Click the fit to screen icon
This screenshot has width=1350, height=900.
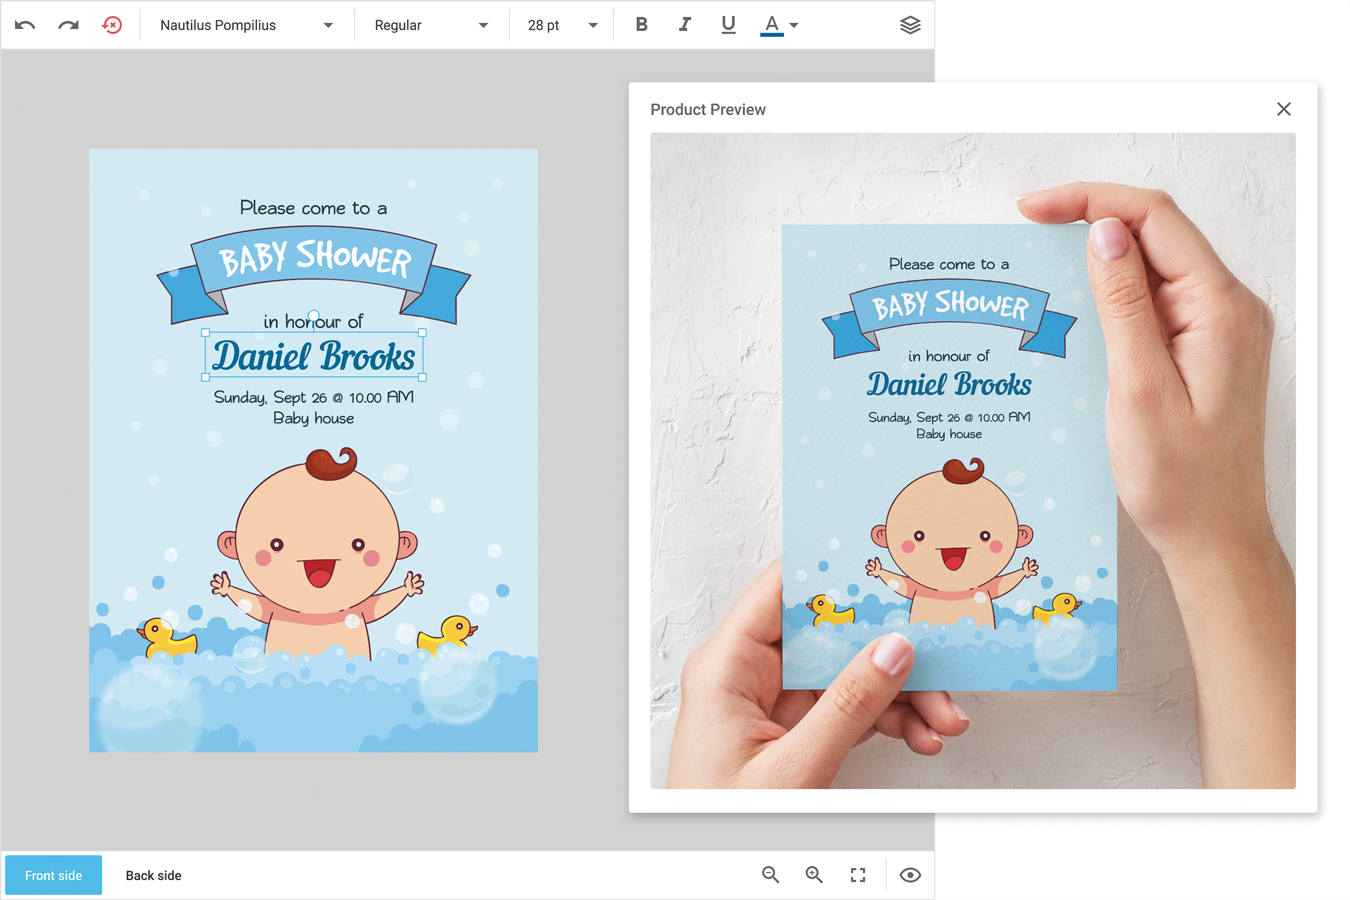click(858, 875)
